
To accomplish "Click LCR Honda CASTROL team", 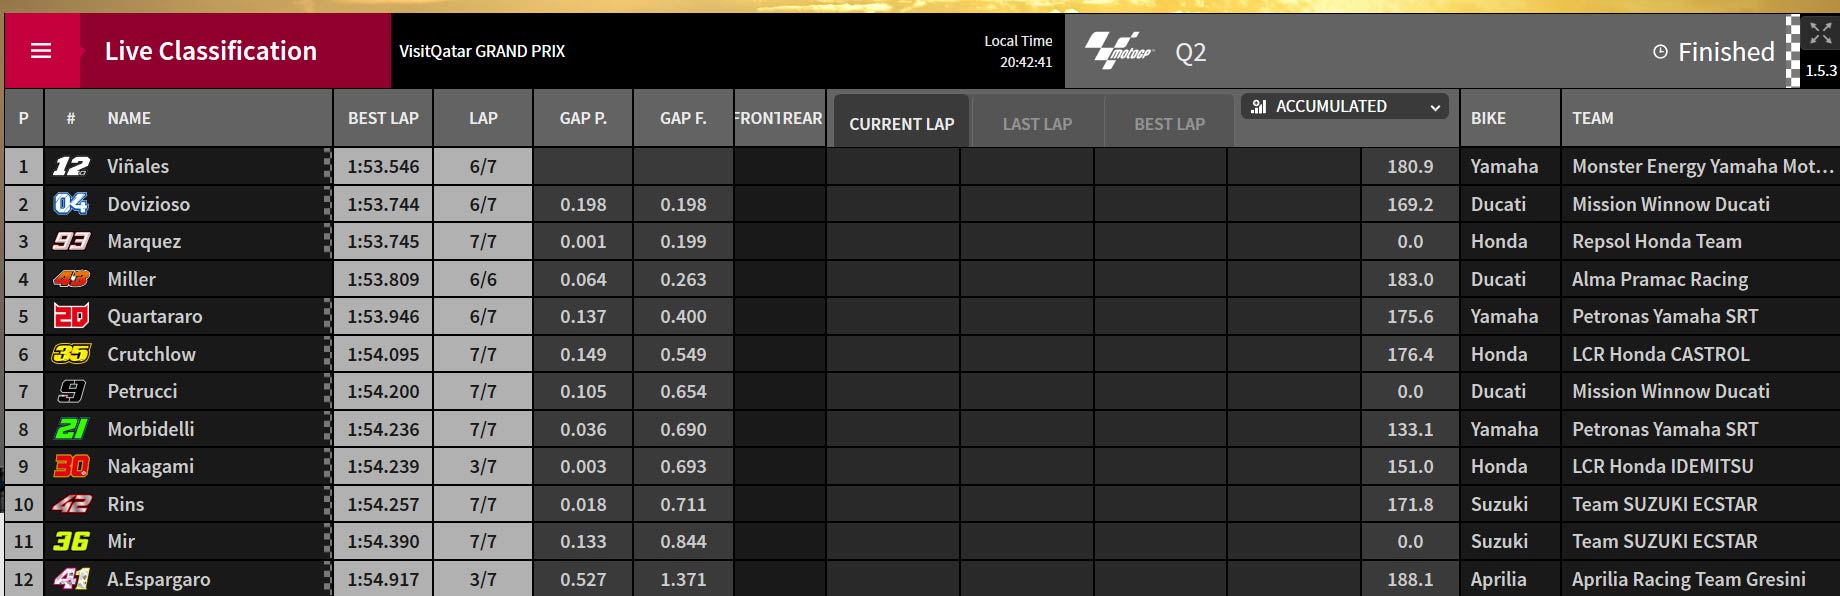I will click(x=1661, y=354).
